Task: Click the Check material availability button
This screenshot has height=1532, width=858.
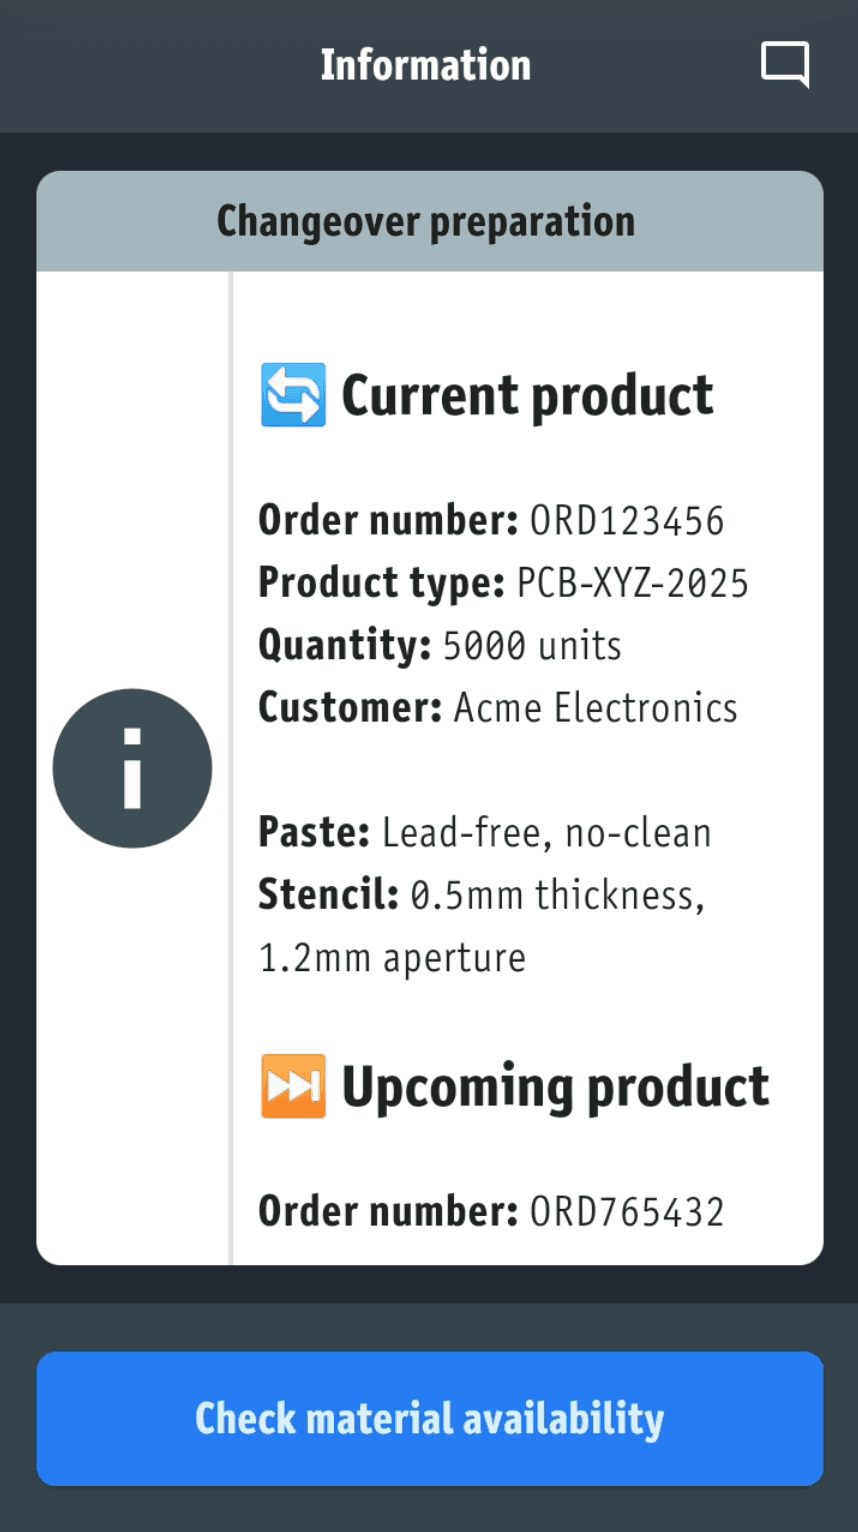Action: pos(429,1418)
